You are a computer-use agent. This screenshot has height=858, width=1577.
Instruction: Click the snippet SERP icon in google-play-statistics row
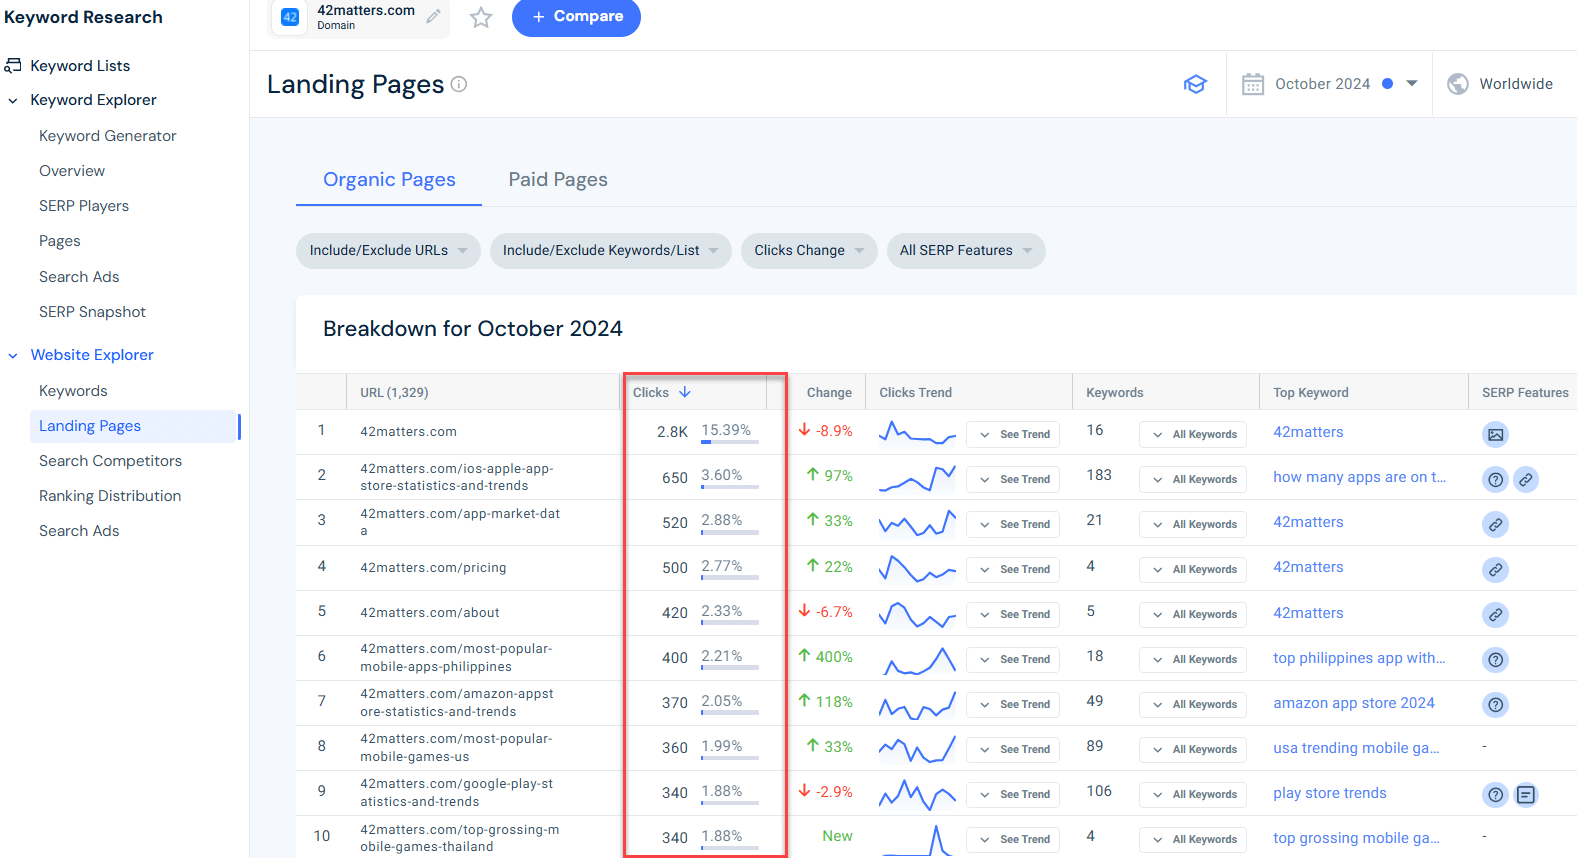[x=1525, y=794]
